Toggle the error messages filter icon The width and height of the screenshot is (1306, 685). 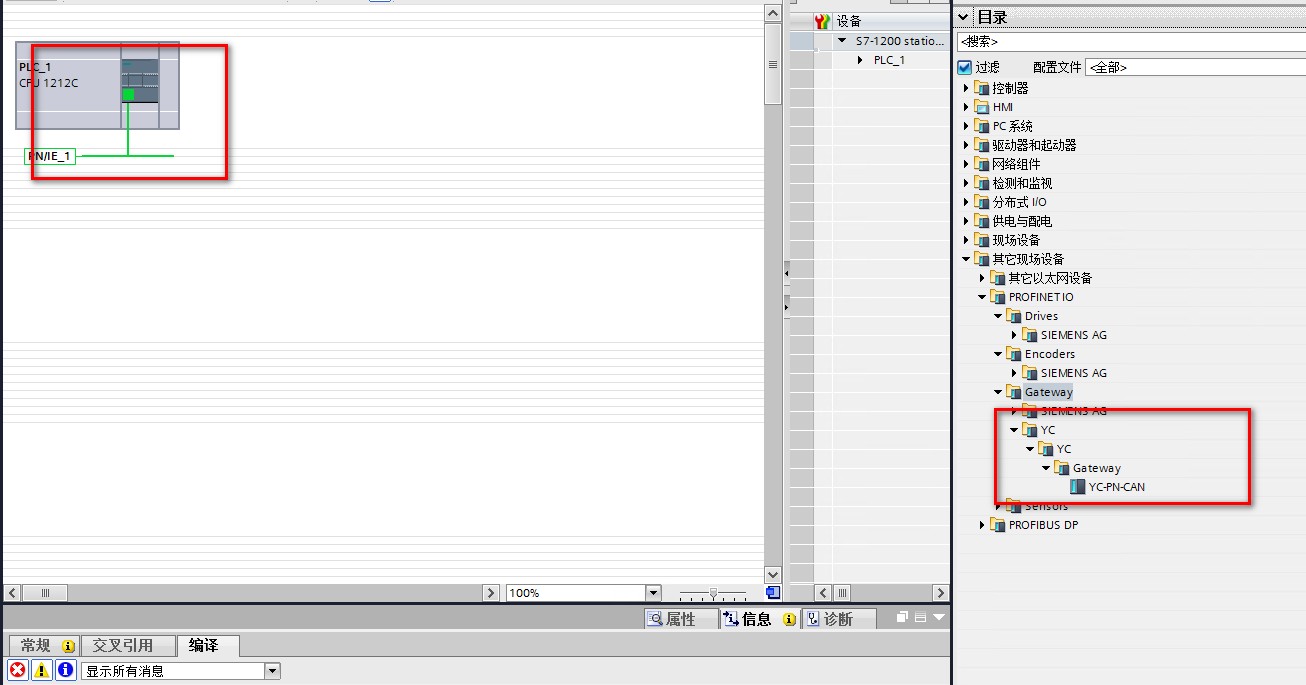[x=17, y=671]
